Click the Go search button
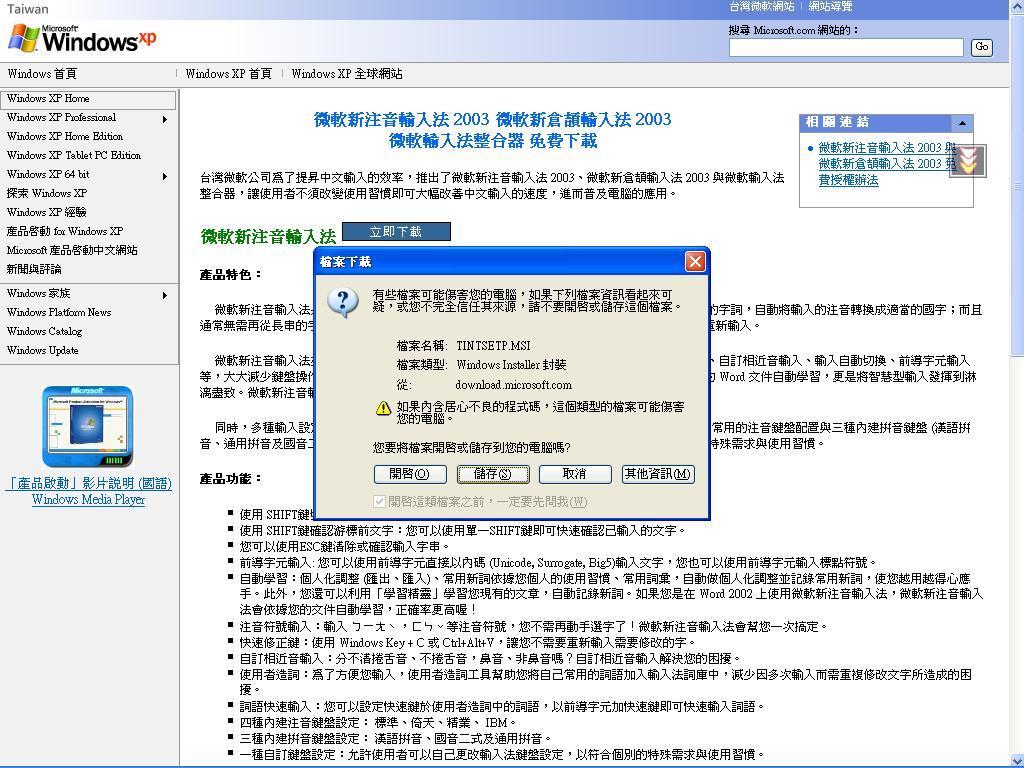 982,47
